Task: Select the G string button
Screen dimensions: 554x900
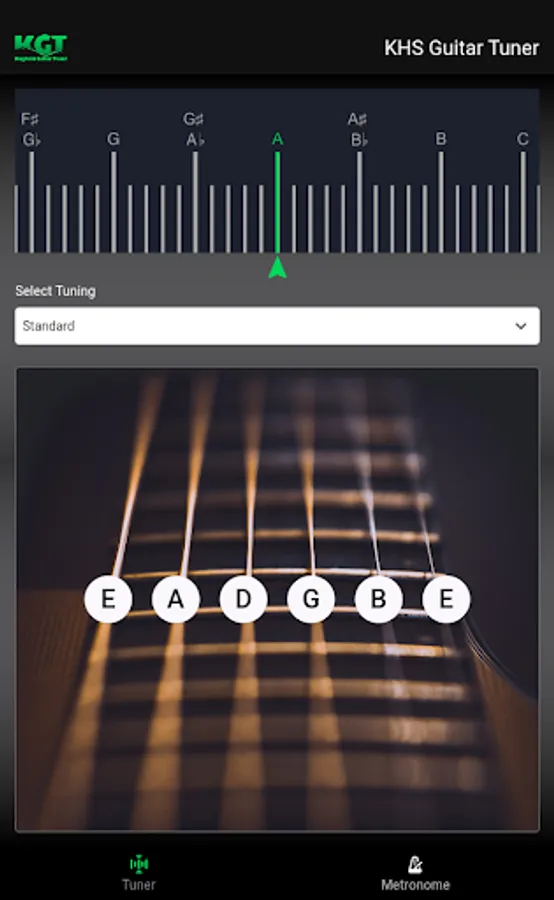Action: coord(311,599)
